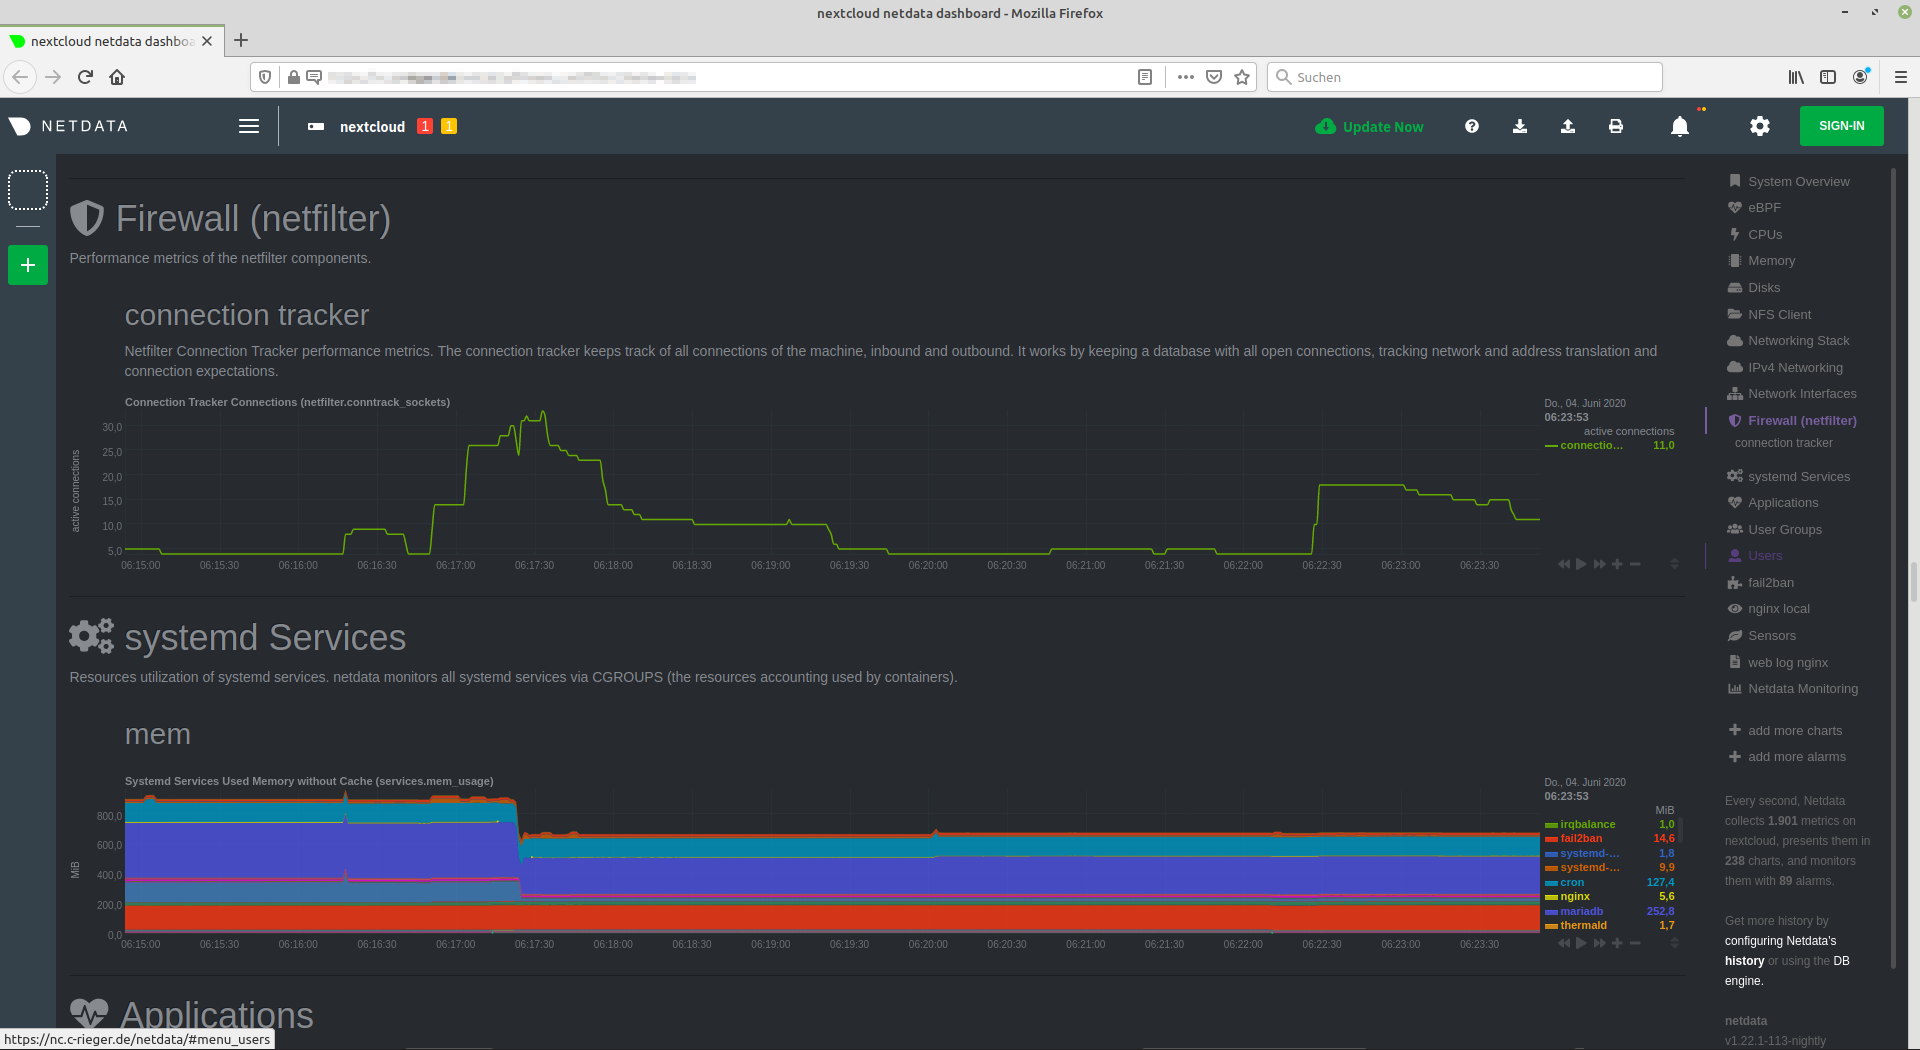Open the alarms bell icon

pyautogui.click(x=1680, y=126)
